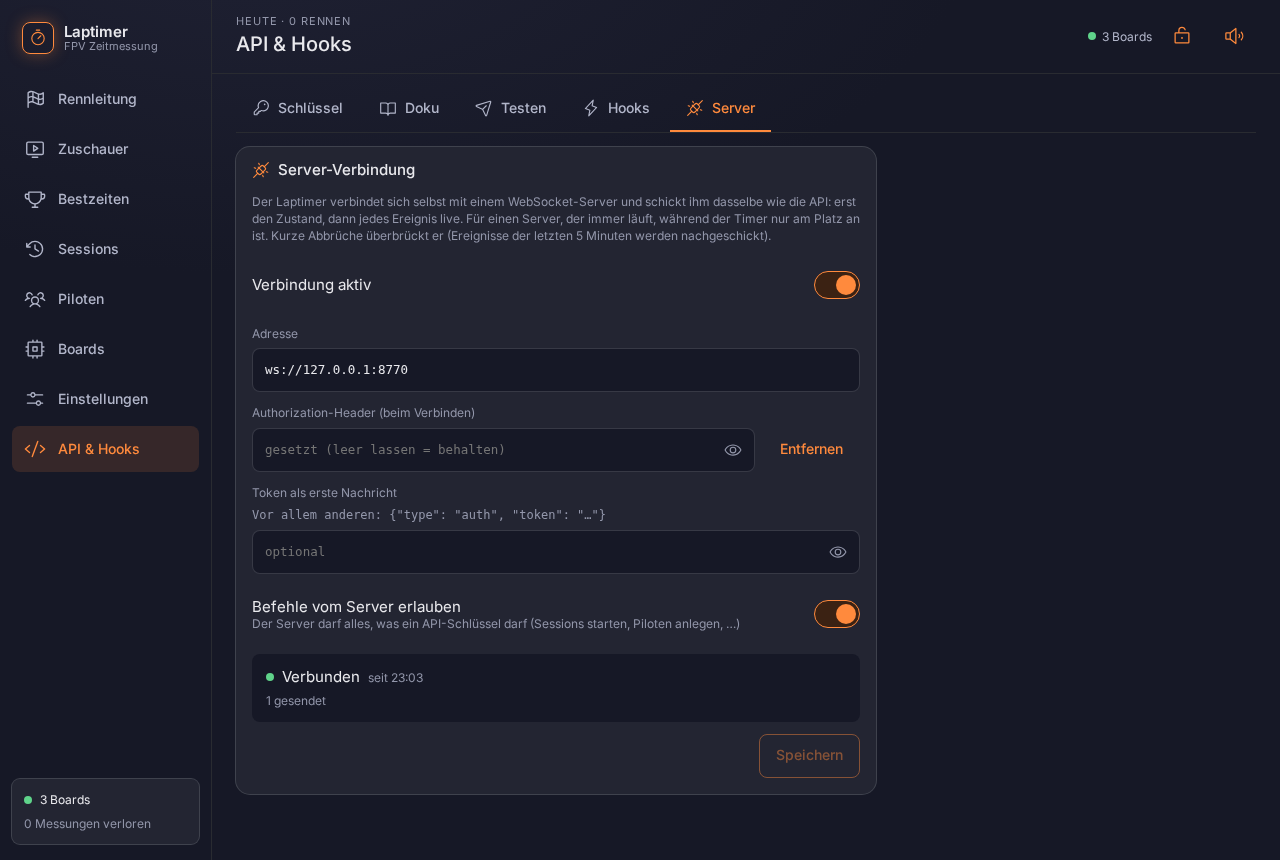
Task: Click the Adresse field with ws://127.0.0.1:8770
Action: point(556,370)
